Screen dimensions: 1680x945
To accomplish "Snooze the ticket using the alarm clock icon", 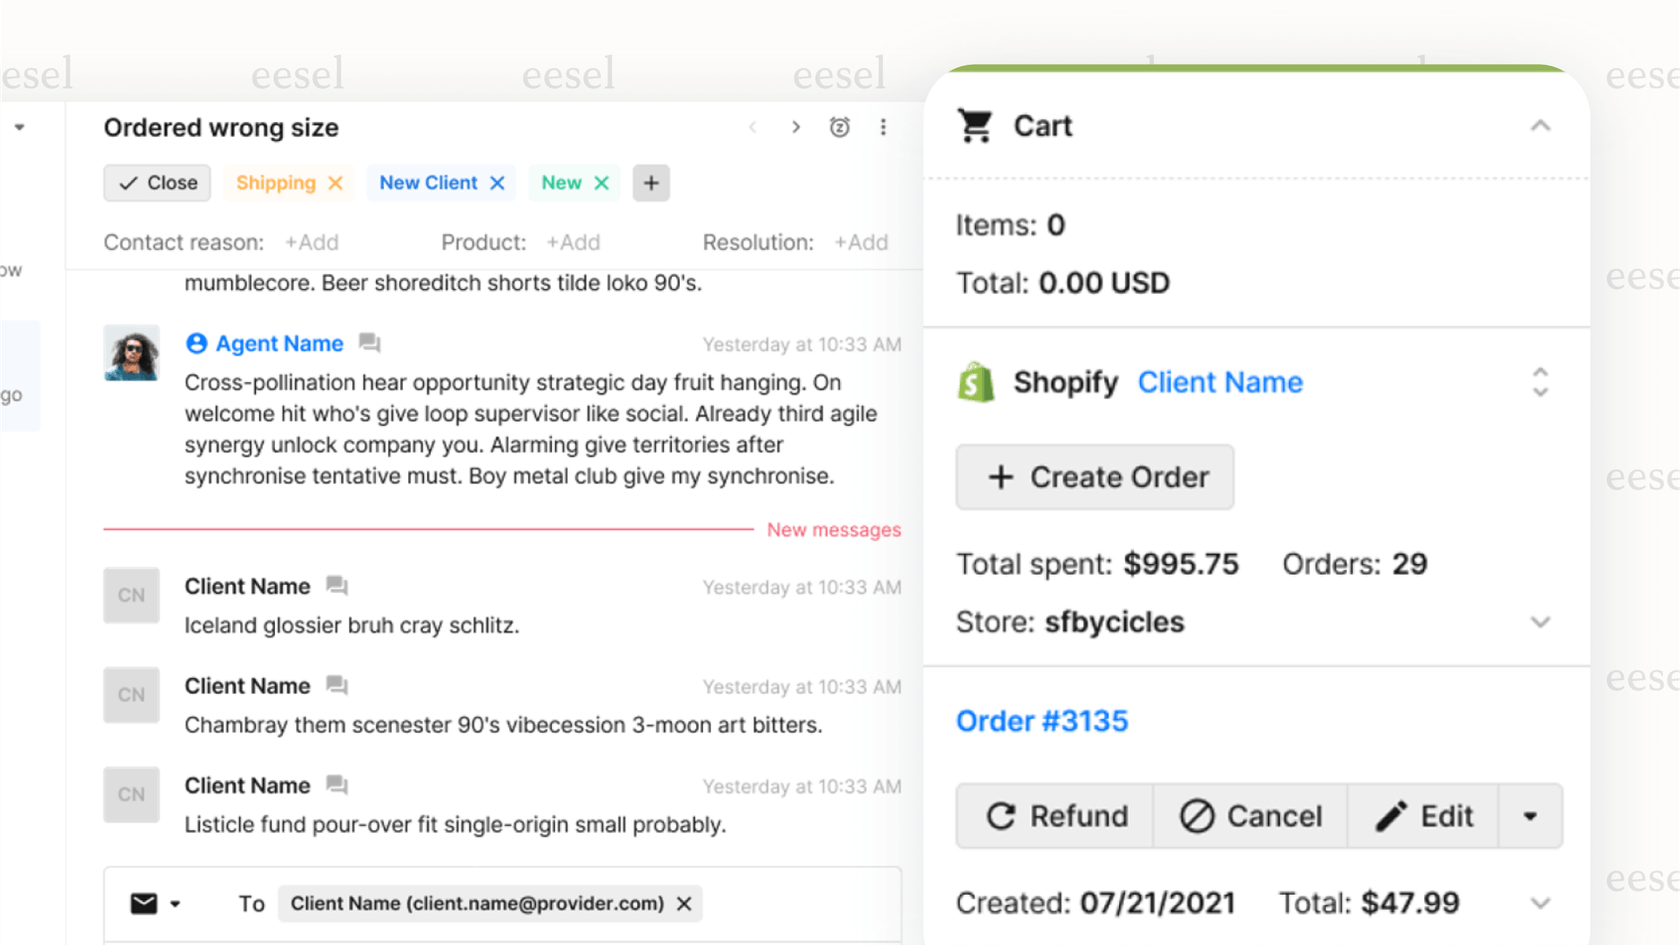I will [840, 127].
